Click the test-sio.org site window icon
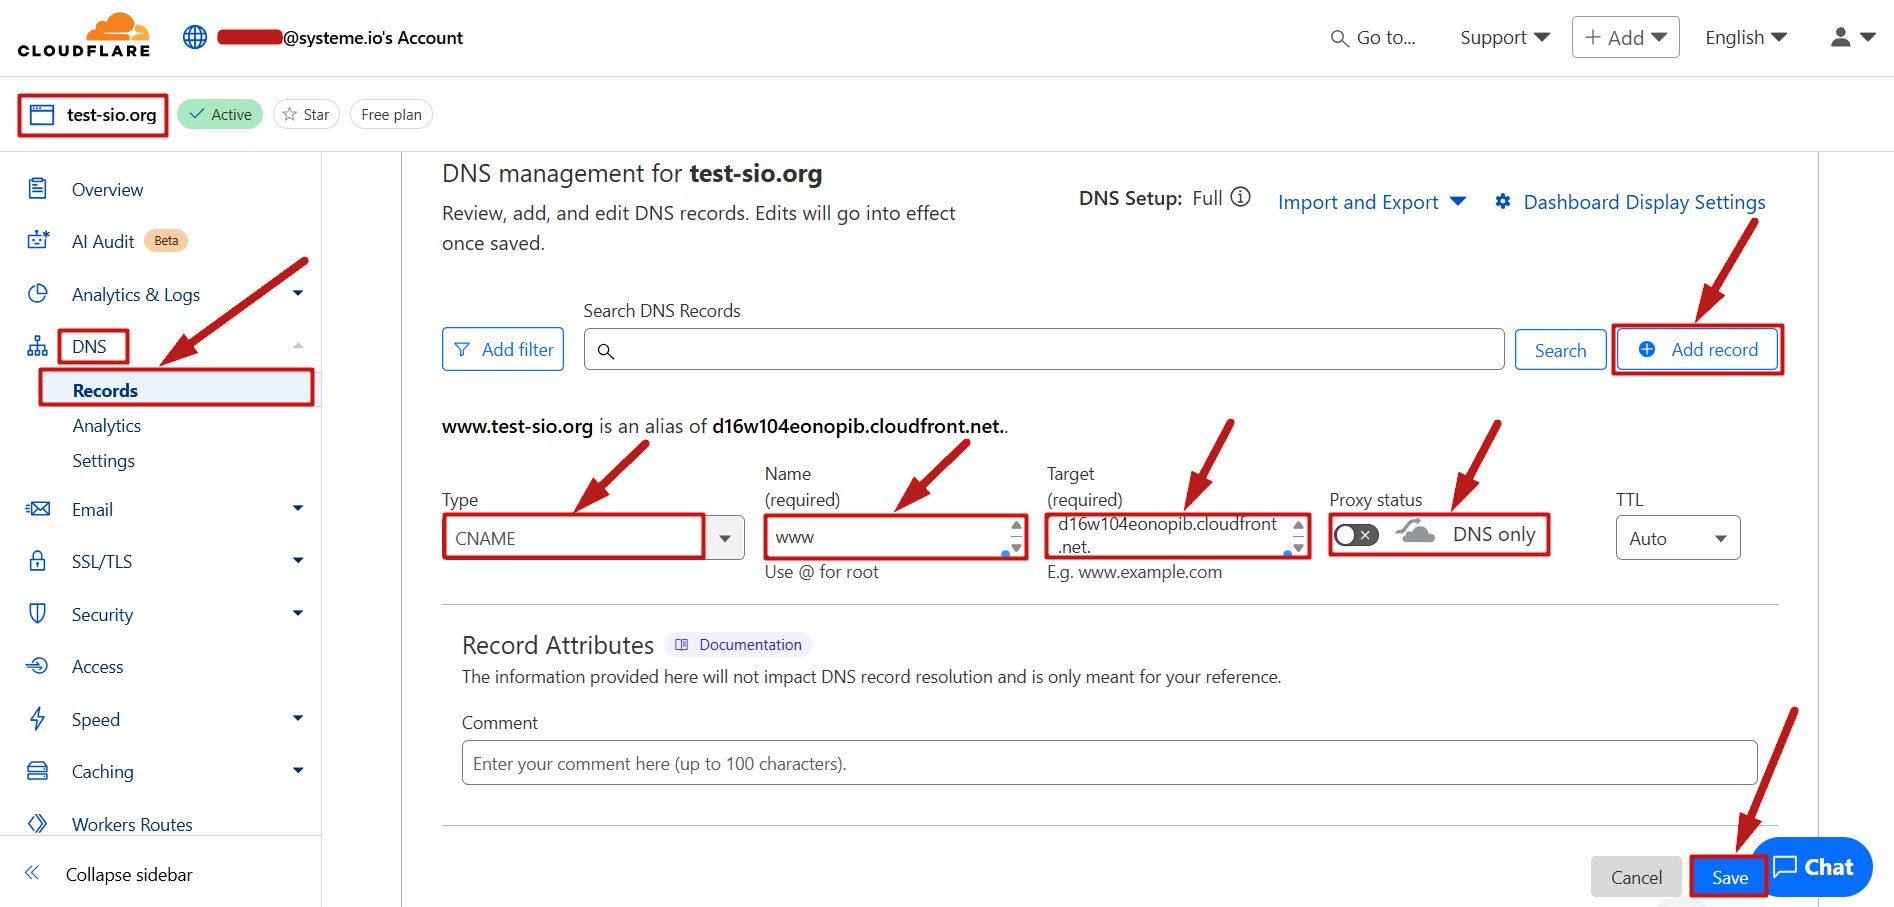Screen dimensions: 1894x907 point(42,115)
